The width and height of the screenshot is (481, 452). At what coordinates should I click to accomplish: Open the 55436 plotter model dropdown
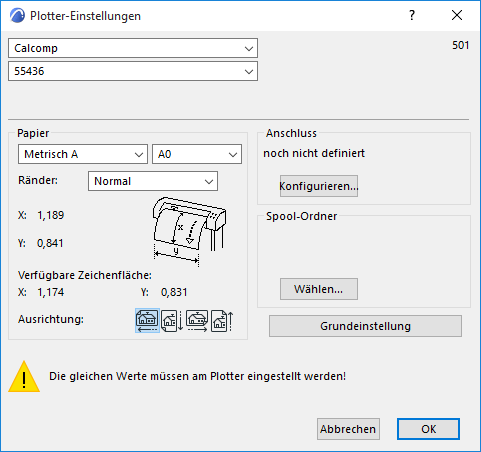click(133, 71)
